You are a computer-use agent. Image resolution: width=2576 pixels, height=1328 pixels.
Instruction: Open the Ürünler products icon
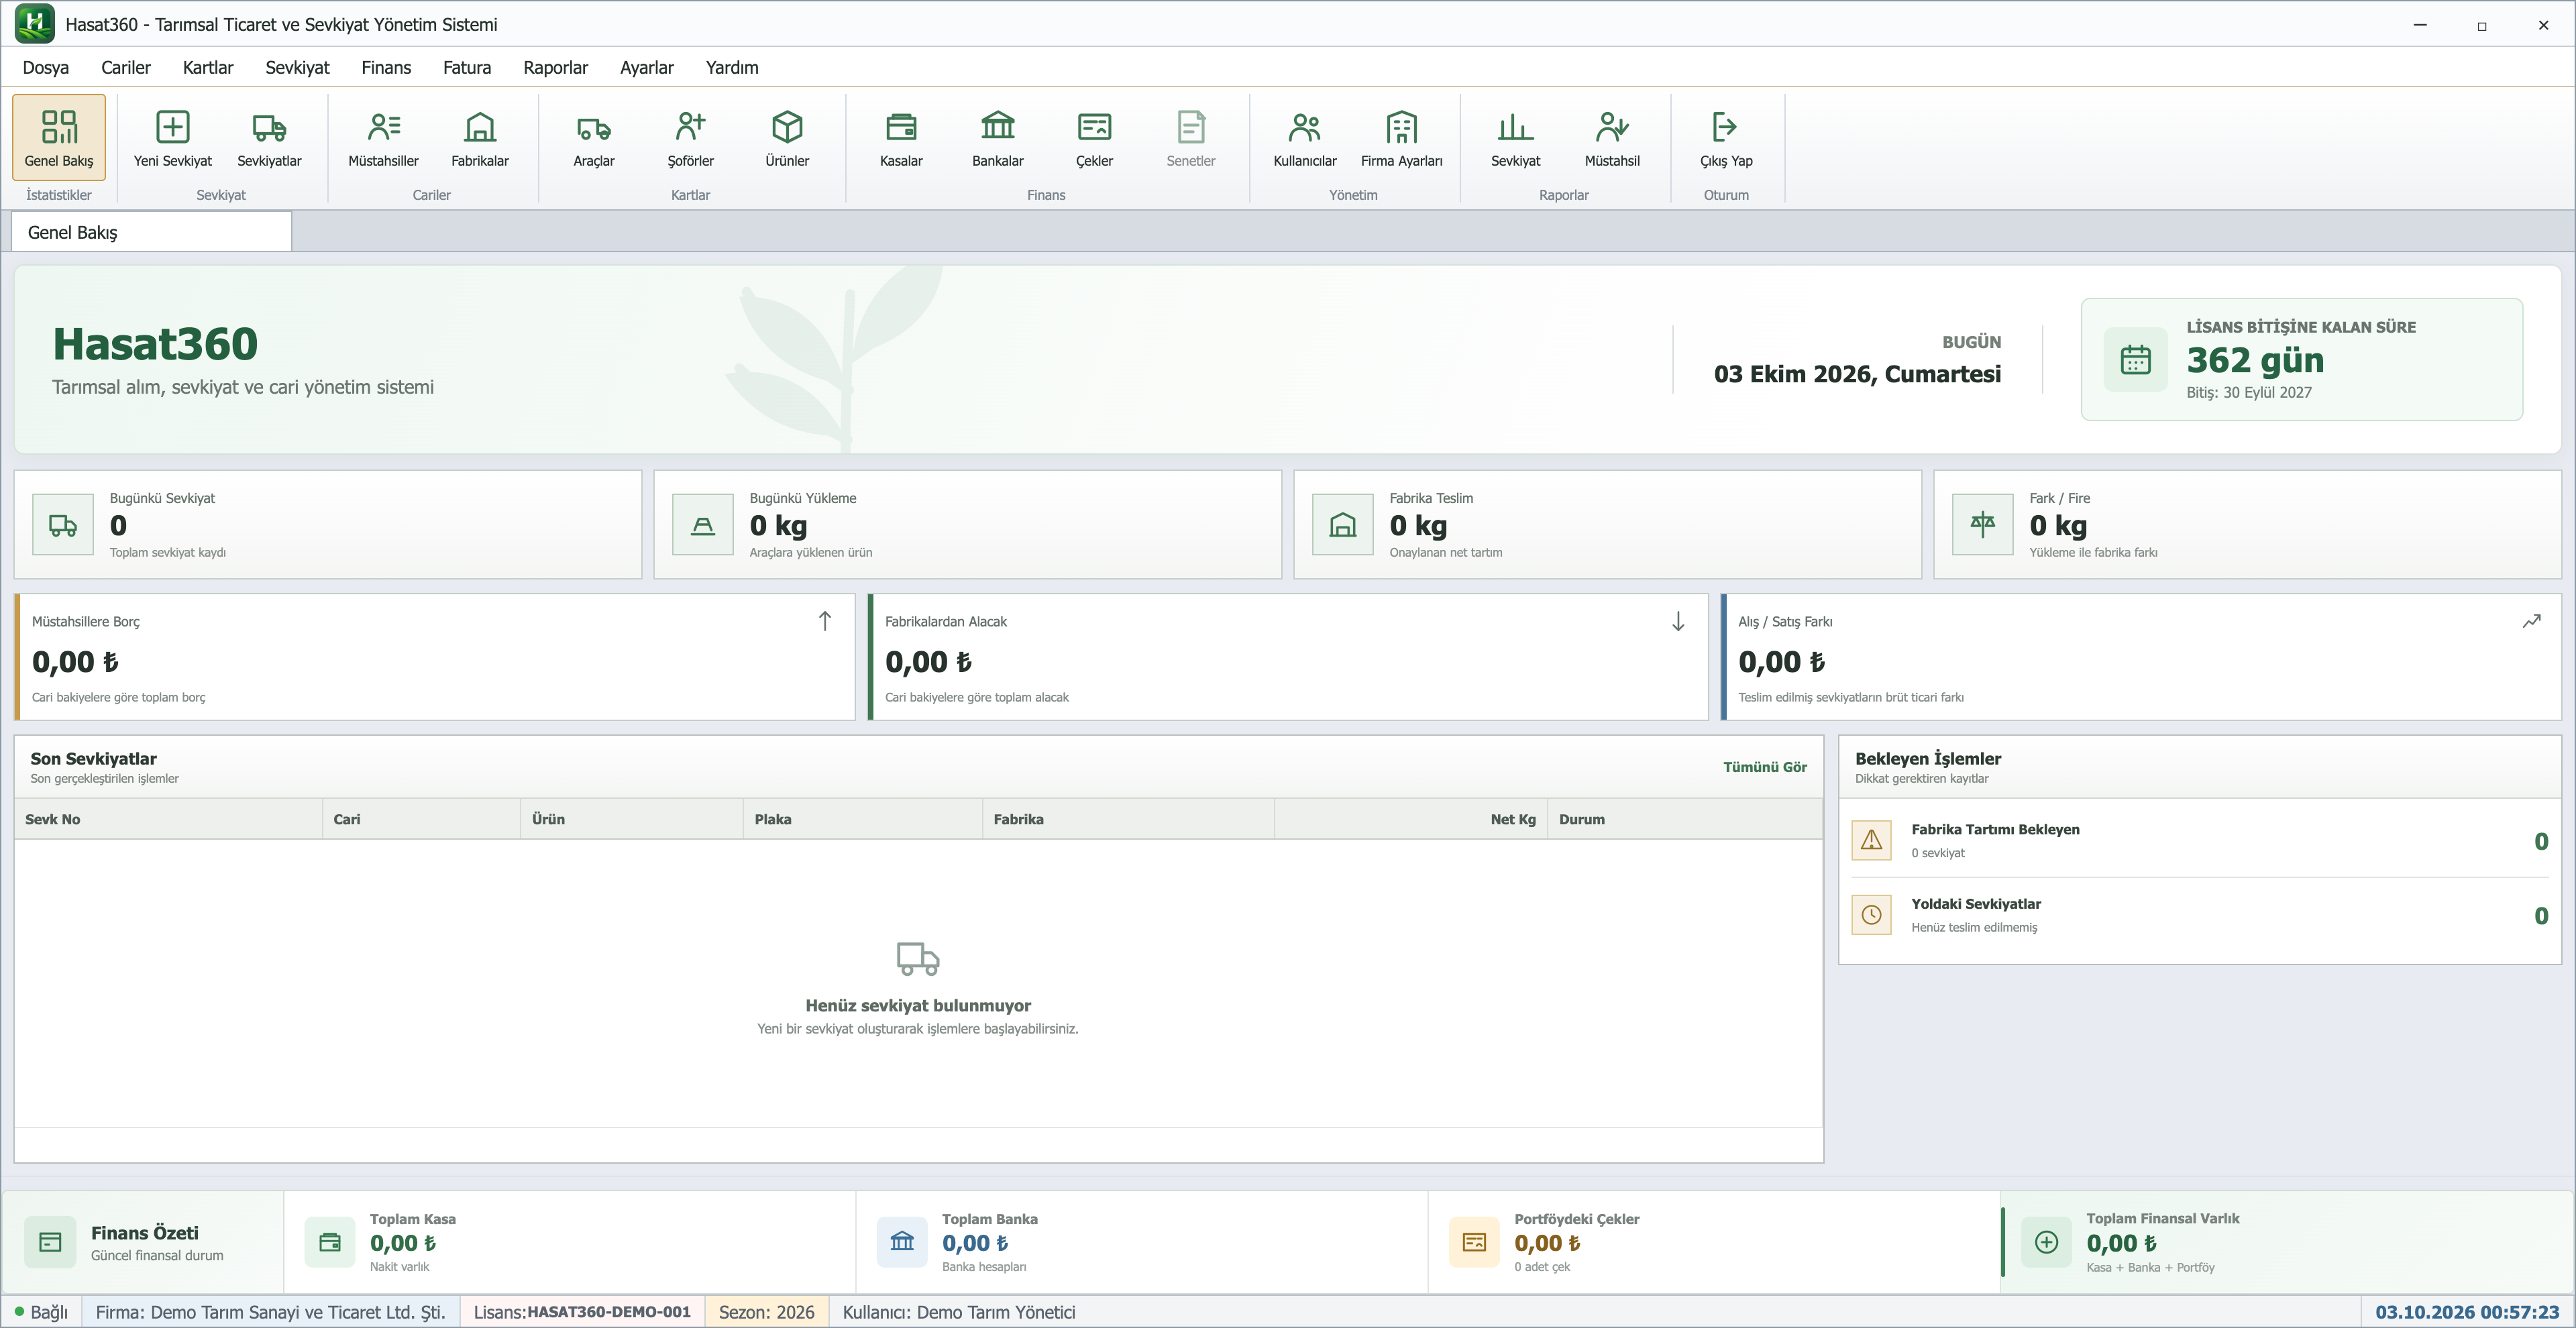click(x=787, y=137)
